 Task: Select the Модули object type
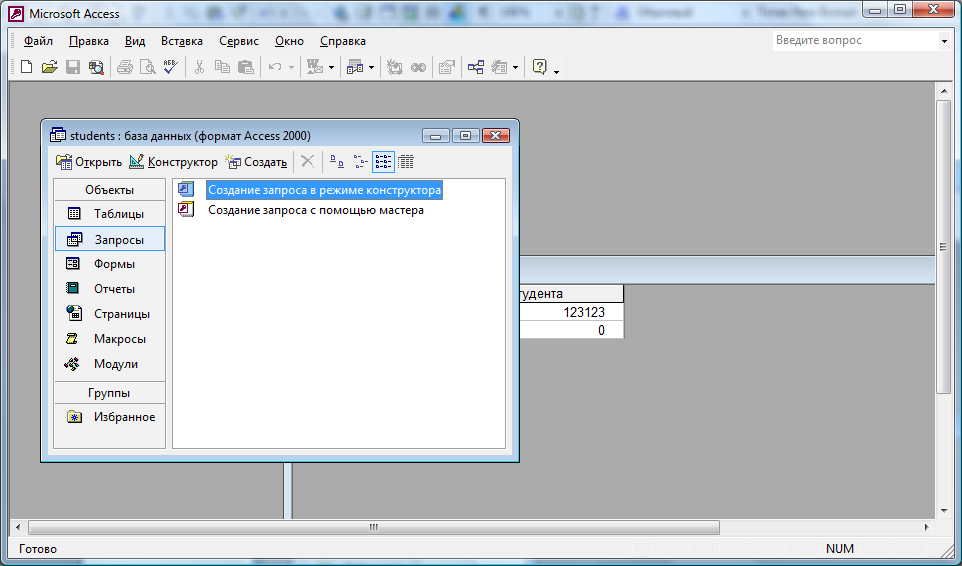pos(110,364)
